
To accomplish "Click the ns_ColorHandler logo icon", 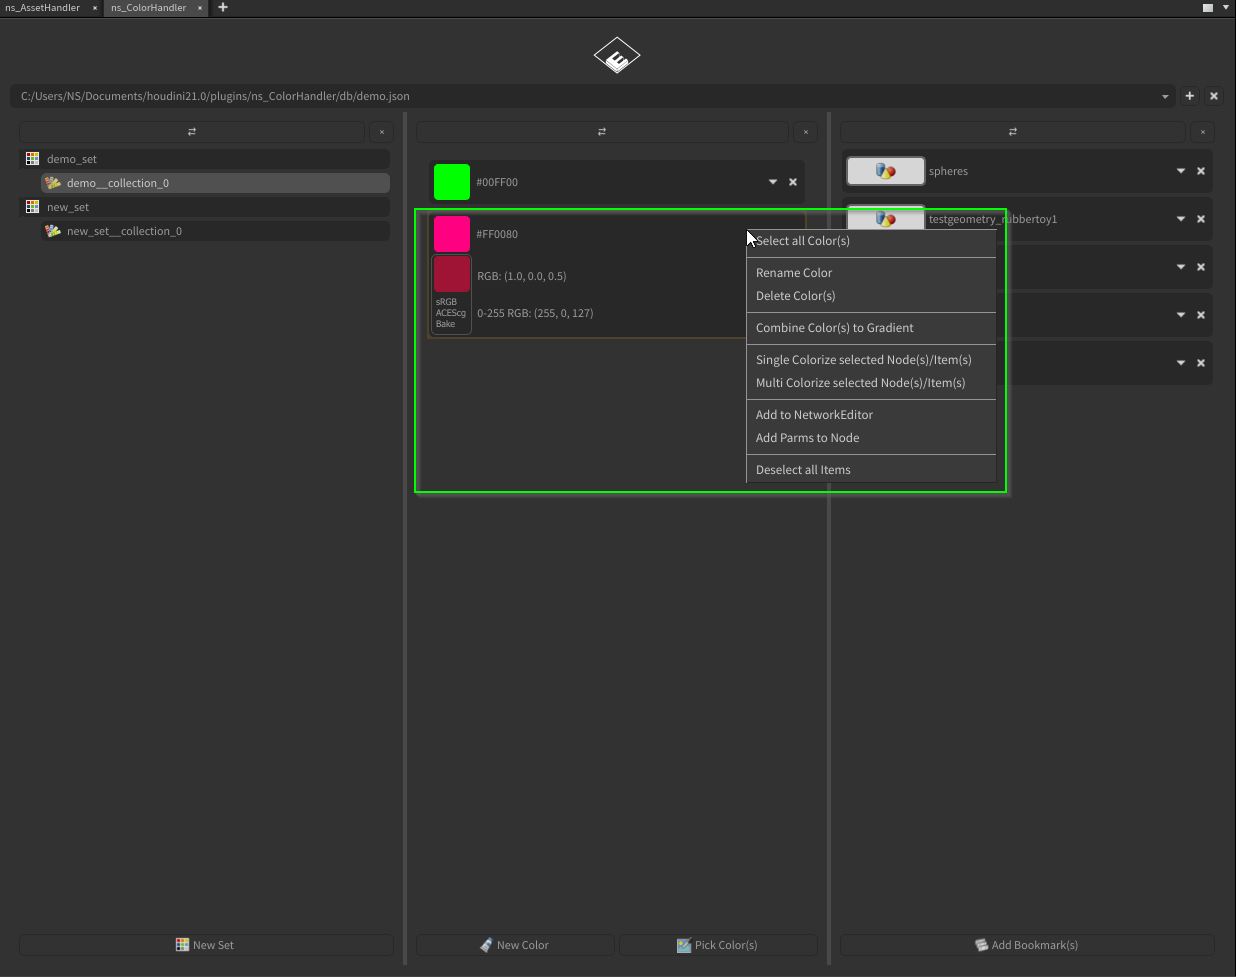I will point(616,56).
